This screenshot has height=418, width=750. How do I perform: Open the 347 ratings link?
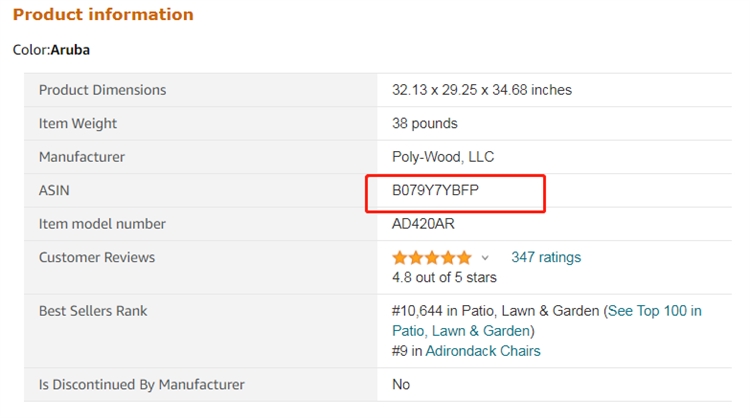(x=545, y=257)
